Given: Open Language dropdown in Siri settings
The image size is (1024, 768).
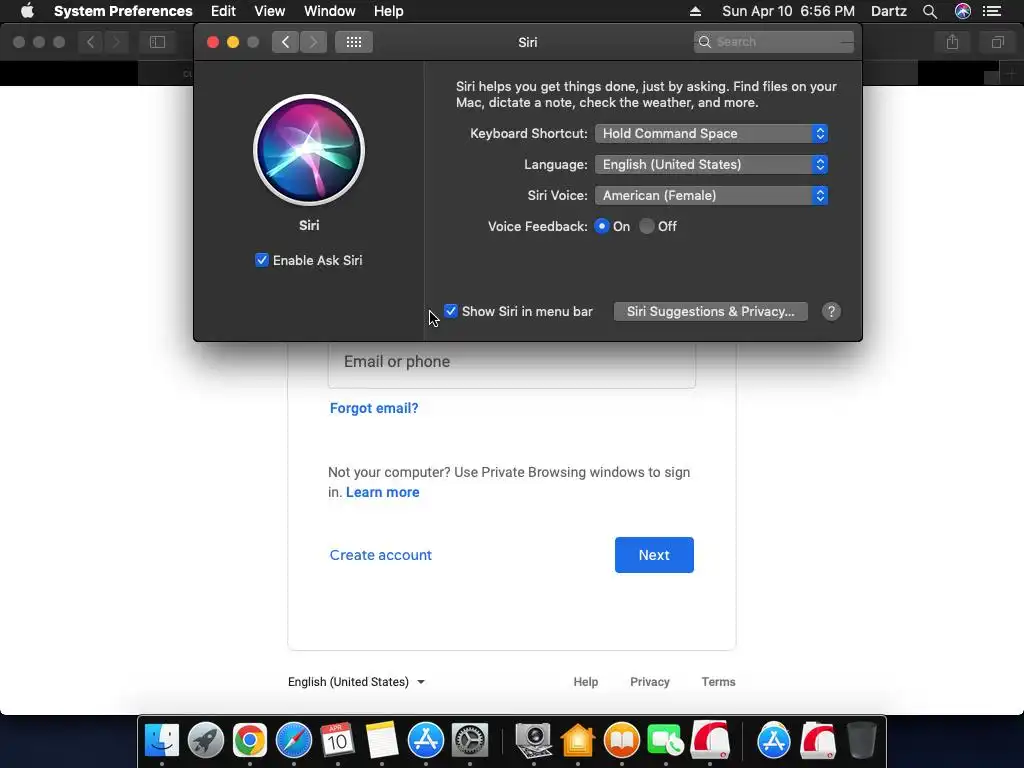Looking at the screenshot, I should click(711, 165).
